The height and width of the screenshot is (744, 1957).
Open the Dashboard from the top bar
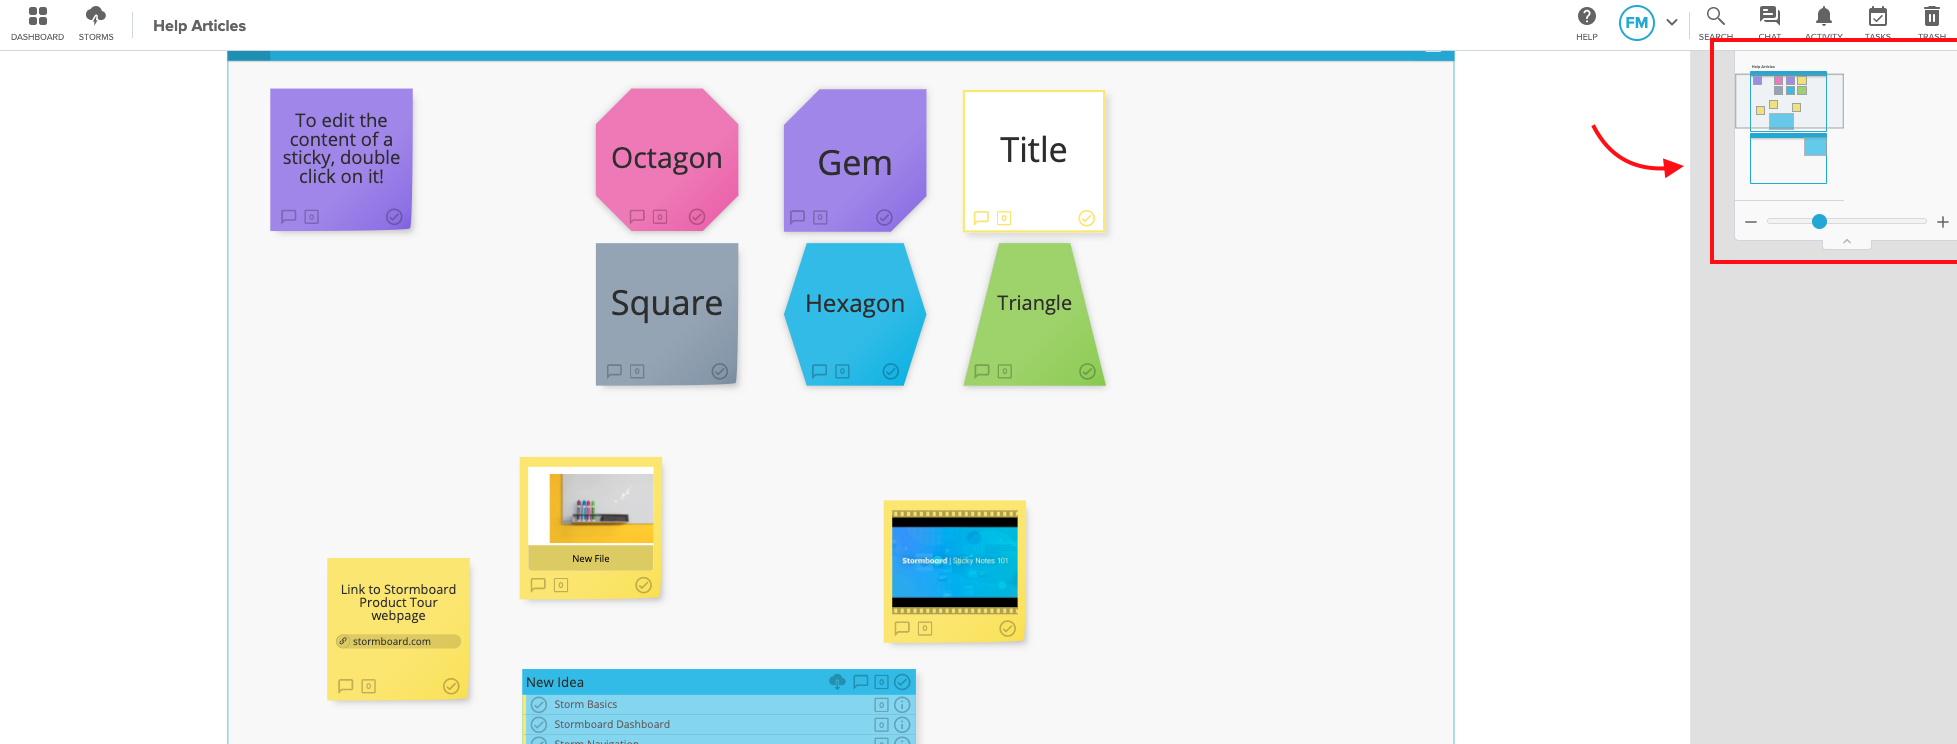pyautogui.click(x=37, y=23)
